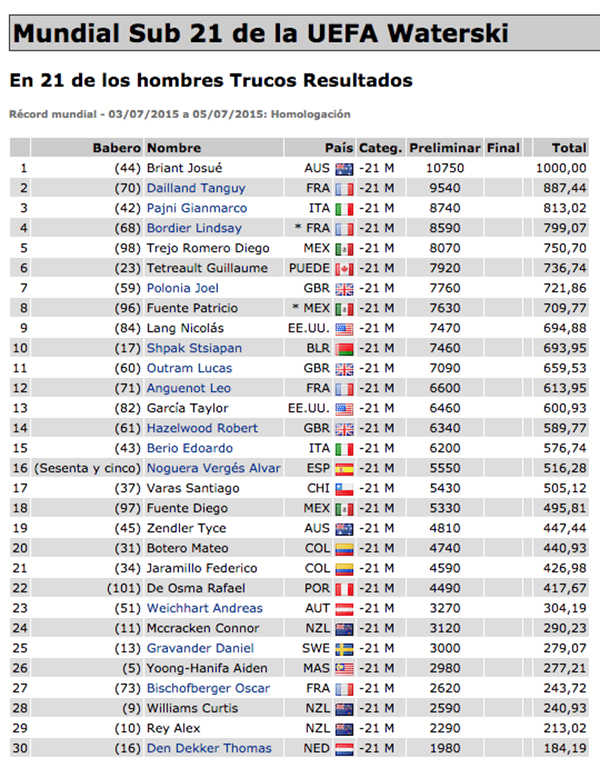This screenshot has width=600, height=768.
Task: Click the Swedish flag next to Gravander Daniel
Action: tap(344, 648)
